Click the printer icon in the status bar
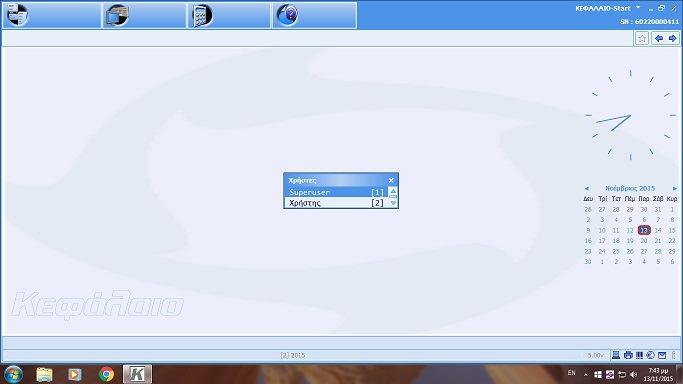 coord(628,355)
